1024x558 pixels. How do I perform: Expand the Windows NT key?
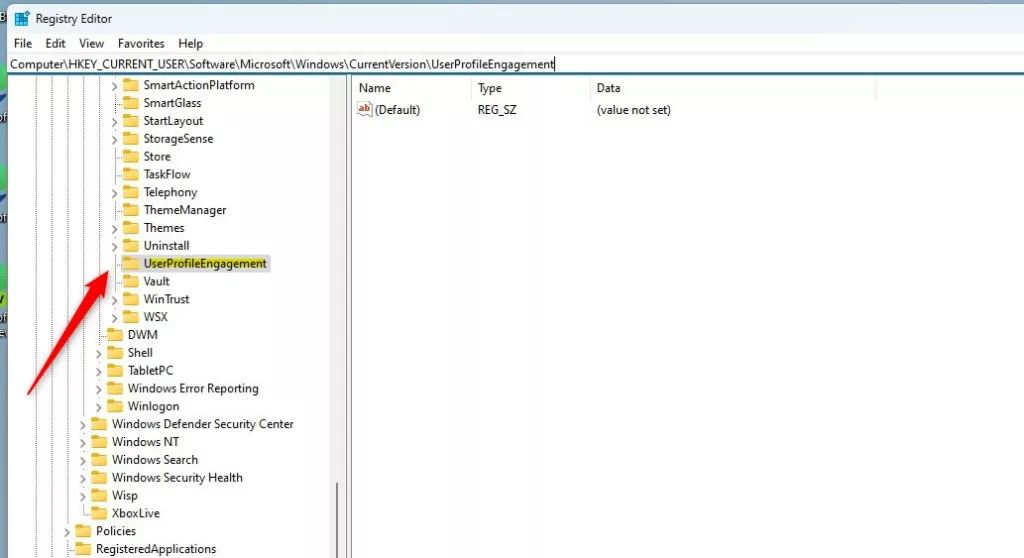click(x=82, y=442)
